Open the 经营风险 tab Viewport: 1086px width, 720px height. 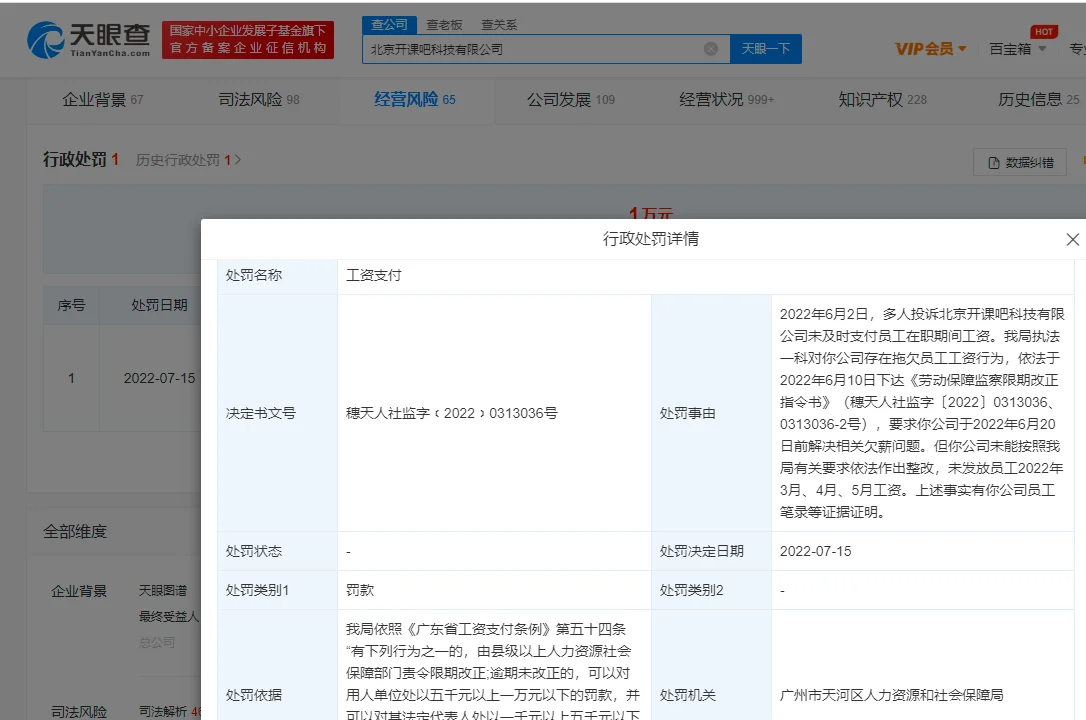point(415,100)
